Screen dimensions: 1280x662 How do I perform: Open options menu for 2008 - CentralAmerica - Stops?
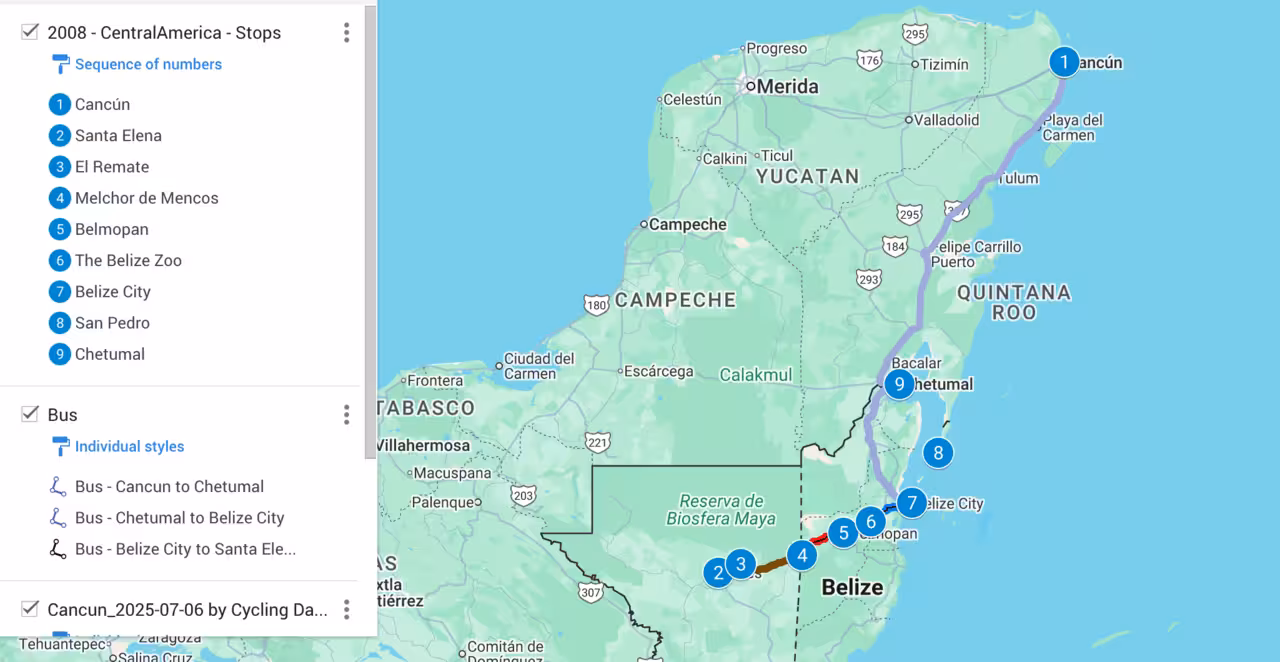[x=346, y=33]
